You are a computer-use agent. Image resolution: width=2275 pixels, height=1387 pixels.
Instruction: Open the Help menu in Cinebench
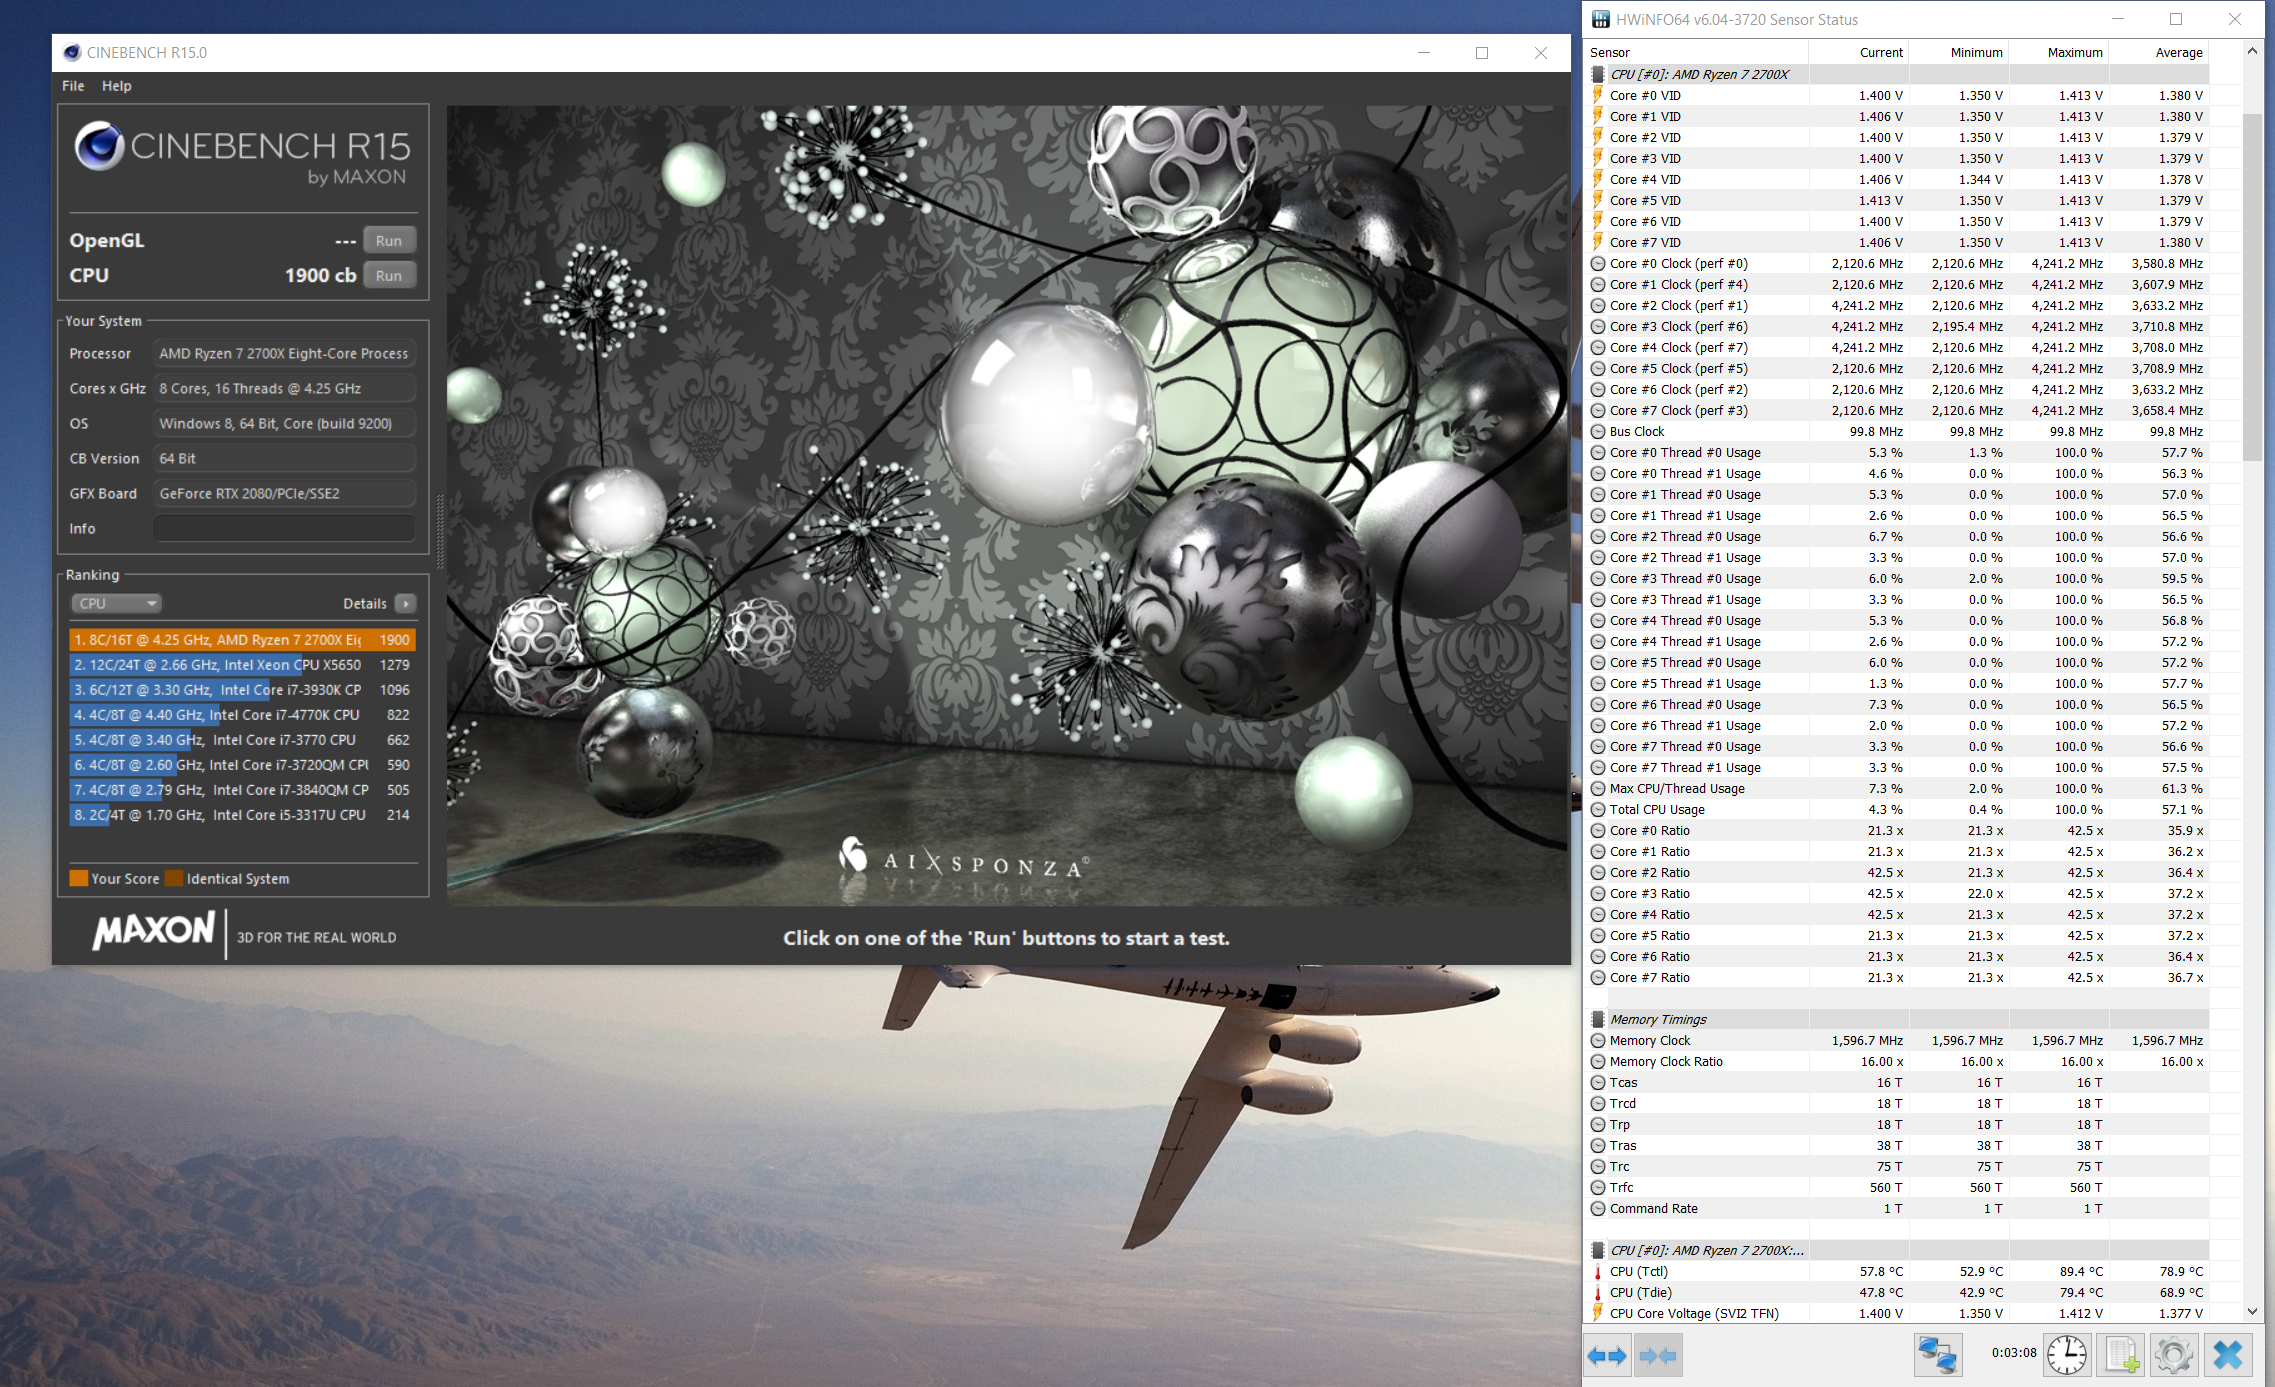point(116,86)
